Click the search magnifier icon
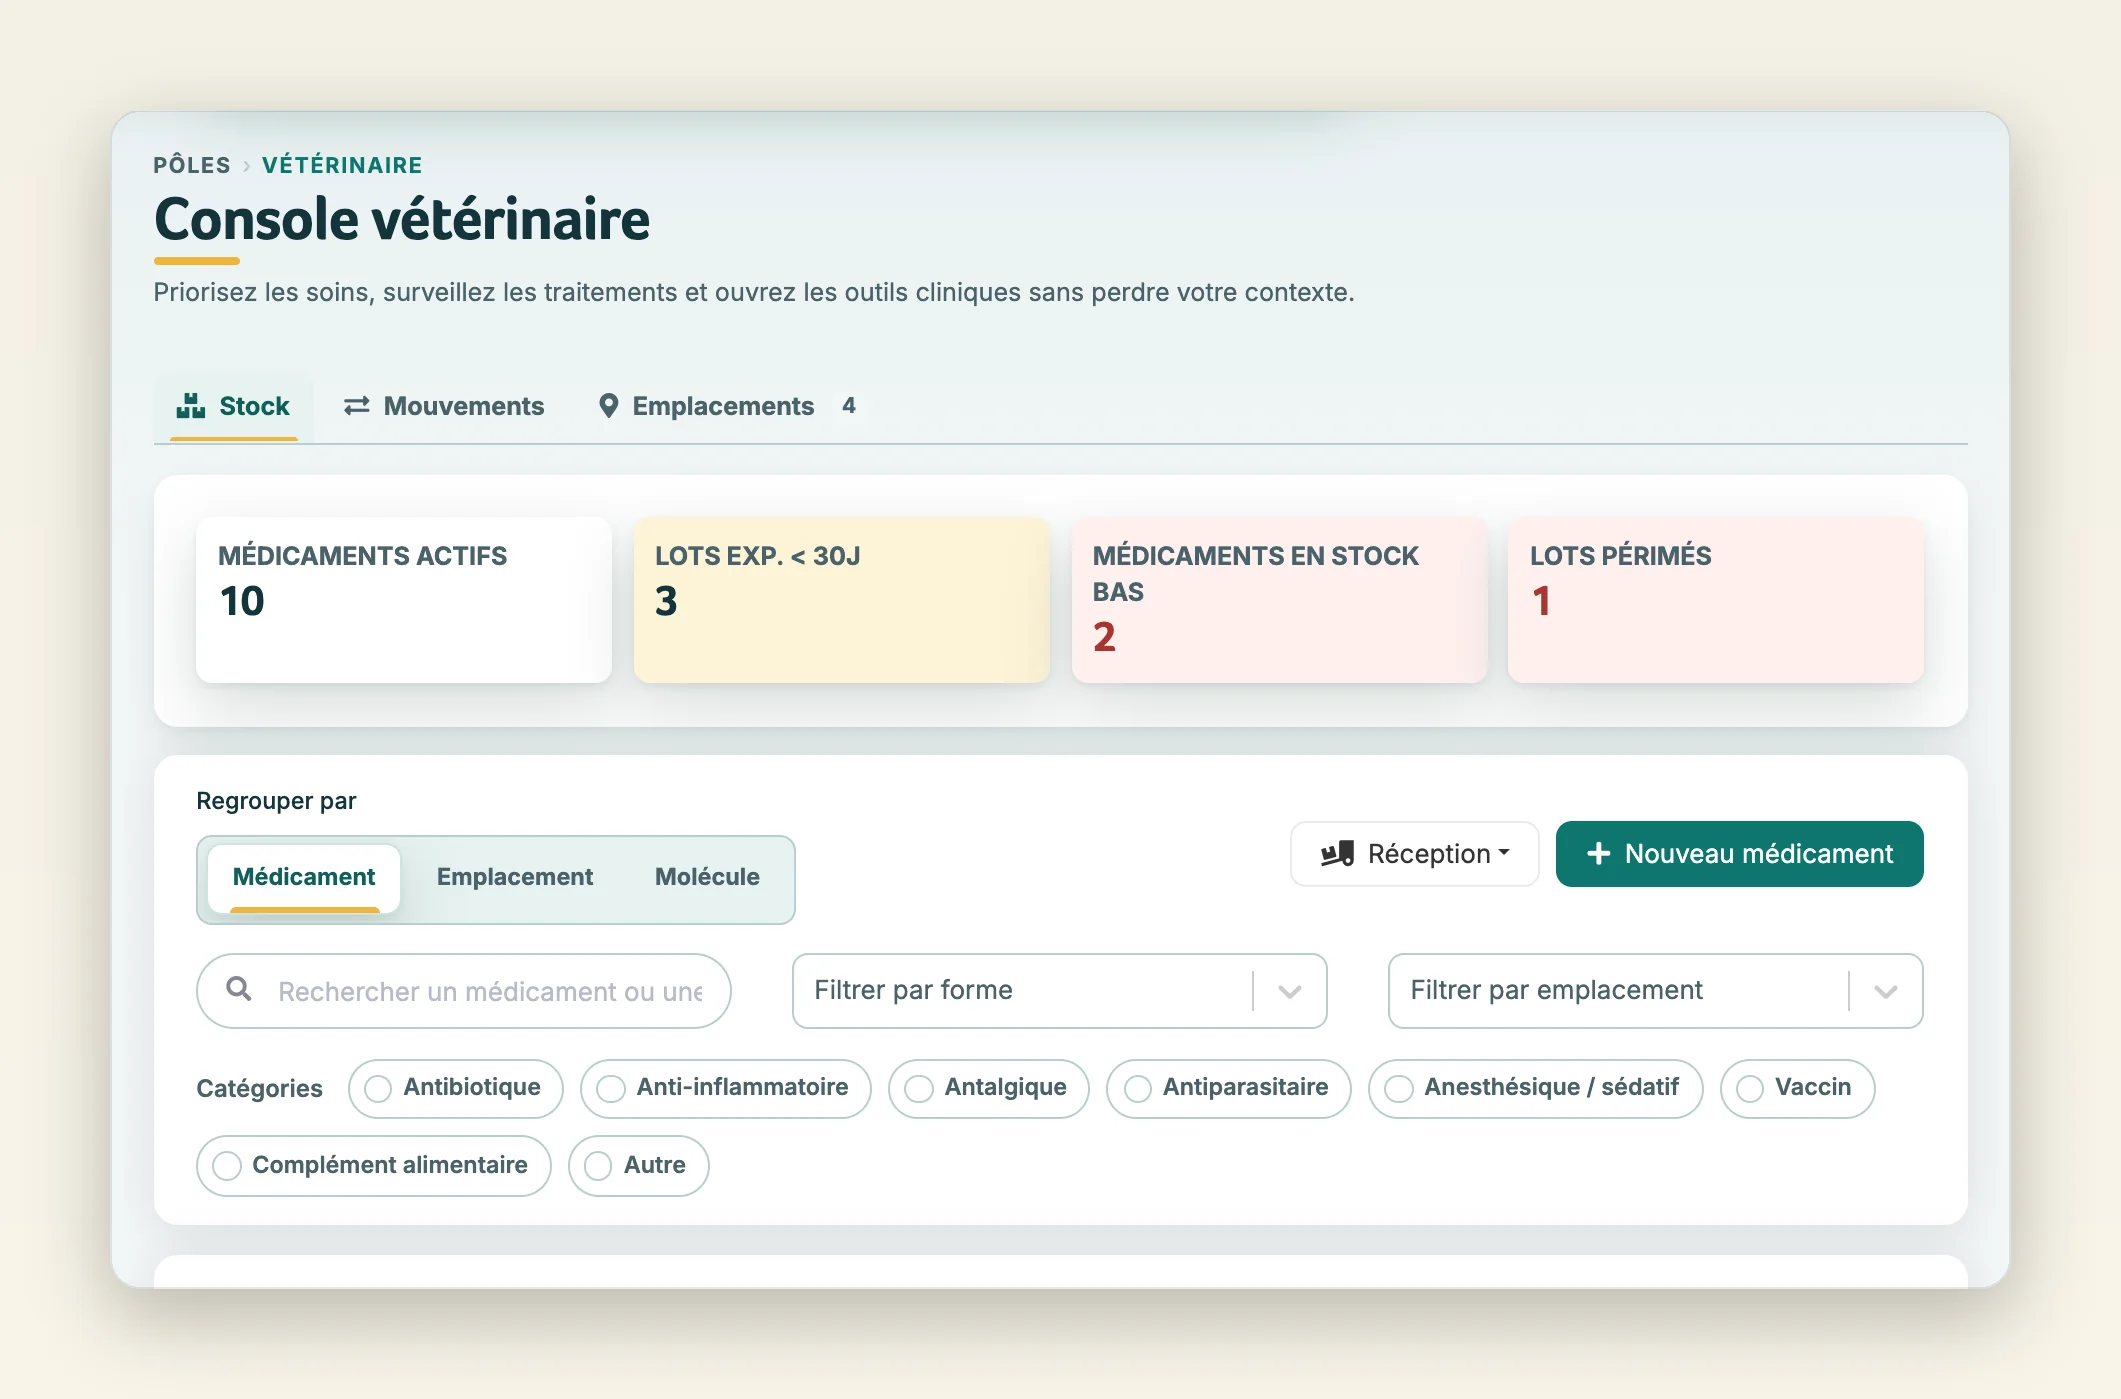The image size is (2121, 1399). pos(239,989)
